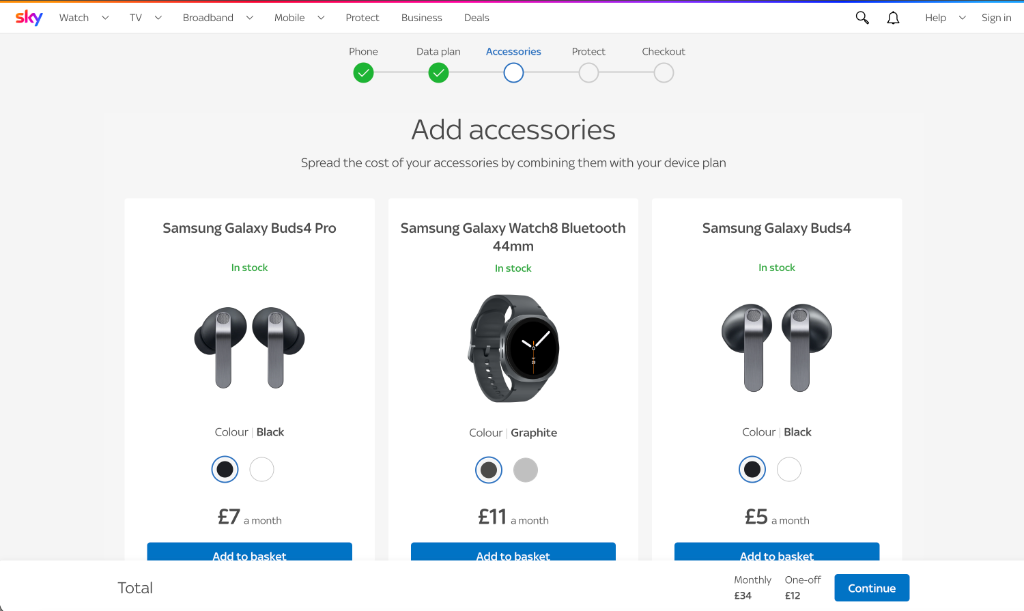Open the TV nav item
Viewport: 1024px width, 611px height.
[136, 18]
